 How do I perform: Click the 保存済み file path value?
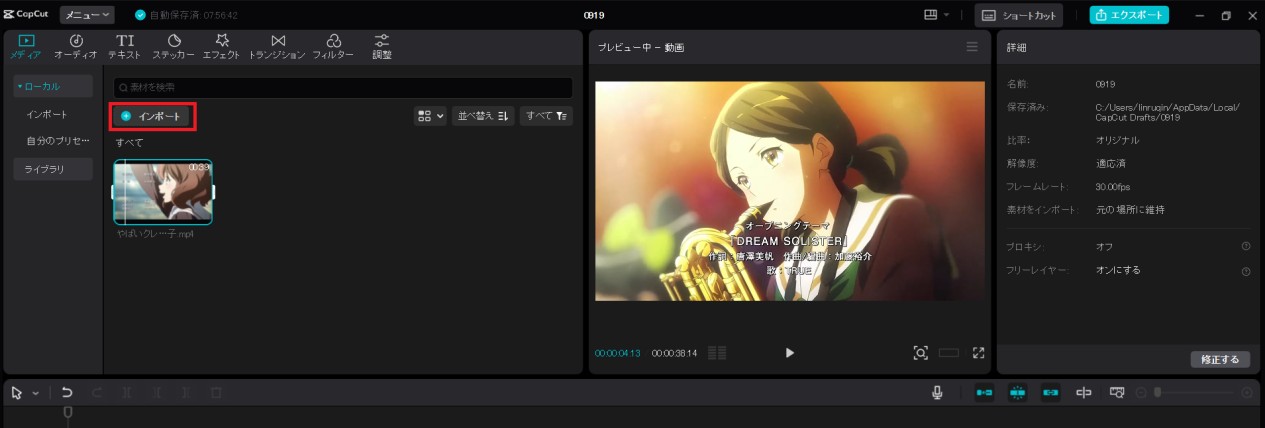tap(1167, 111)
